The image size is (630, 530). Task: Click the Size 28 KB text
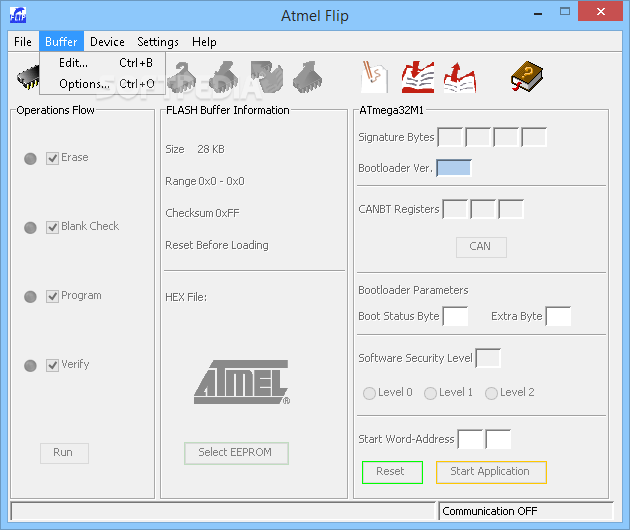pos(195,149)
